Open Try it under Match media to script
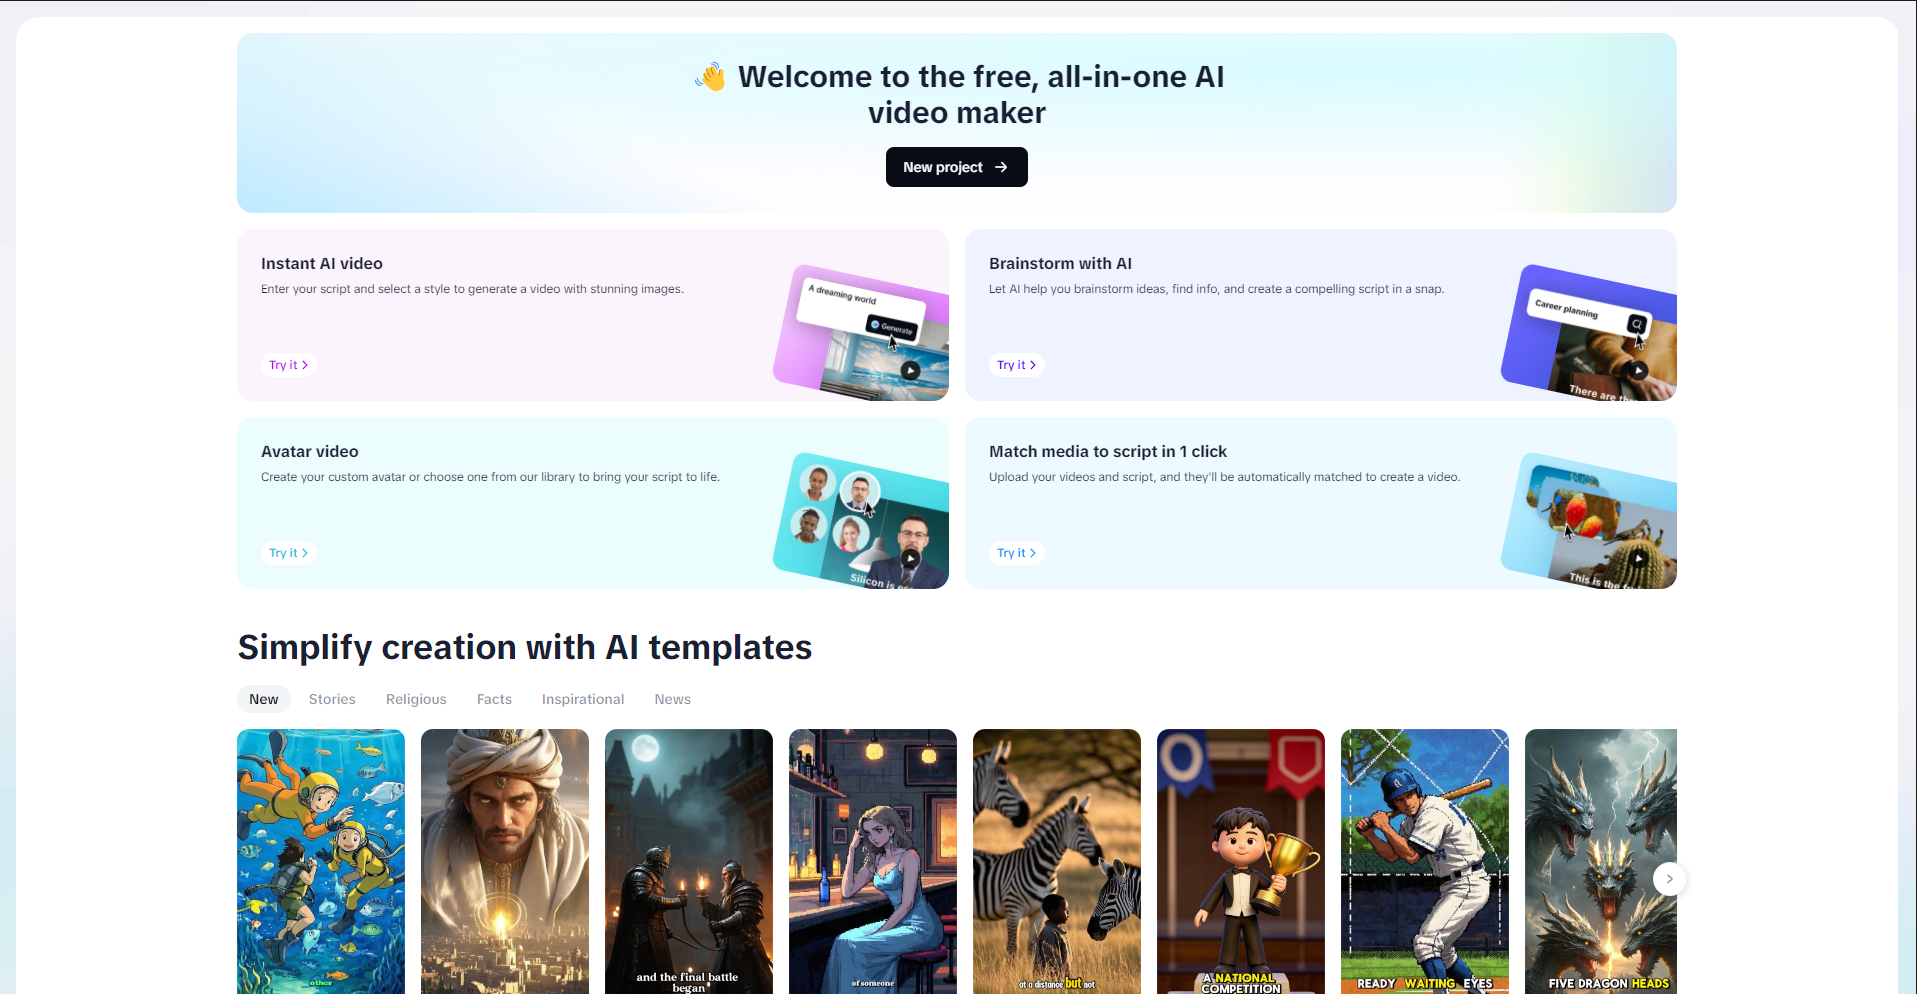The height and width of the screenshot is (994, 1917). [x=1017, y=553]
